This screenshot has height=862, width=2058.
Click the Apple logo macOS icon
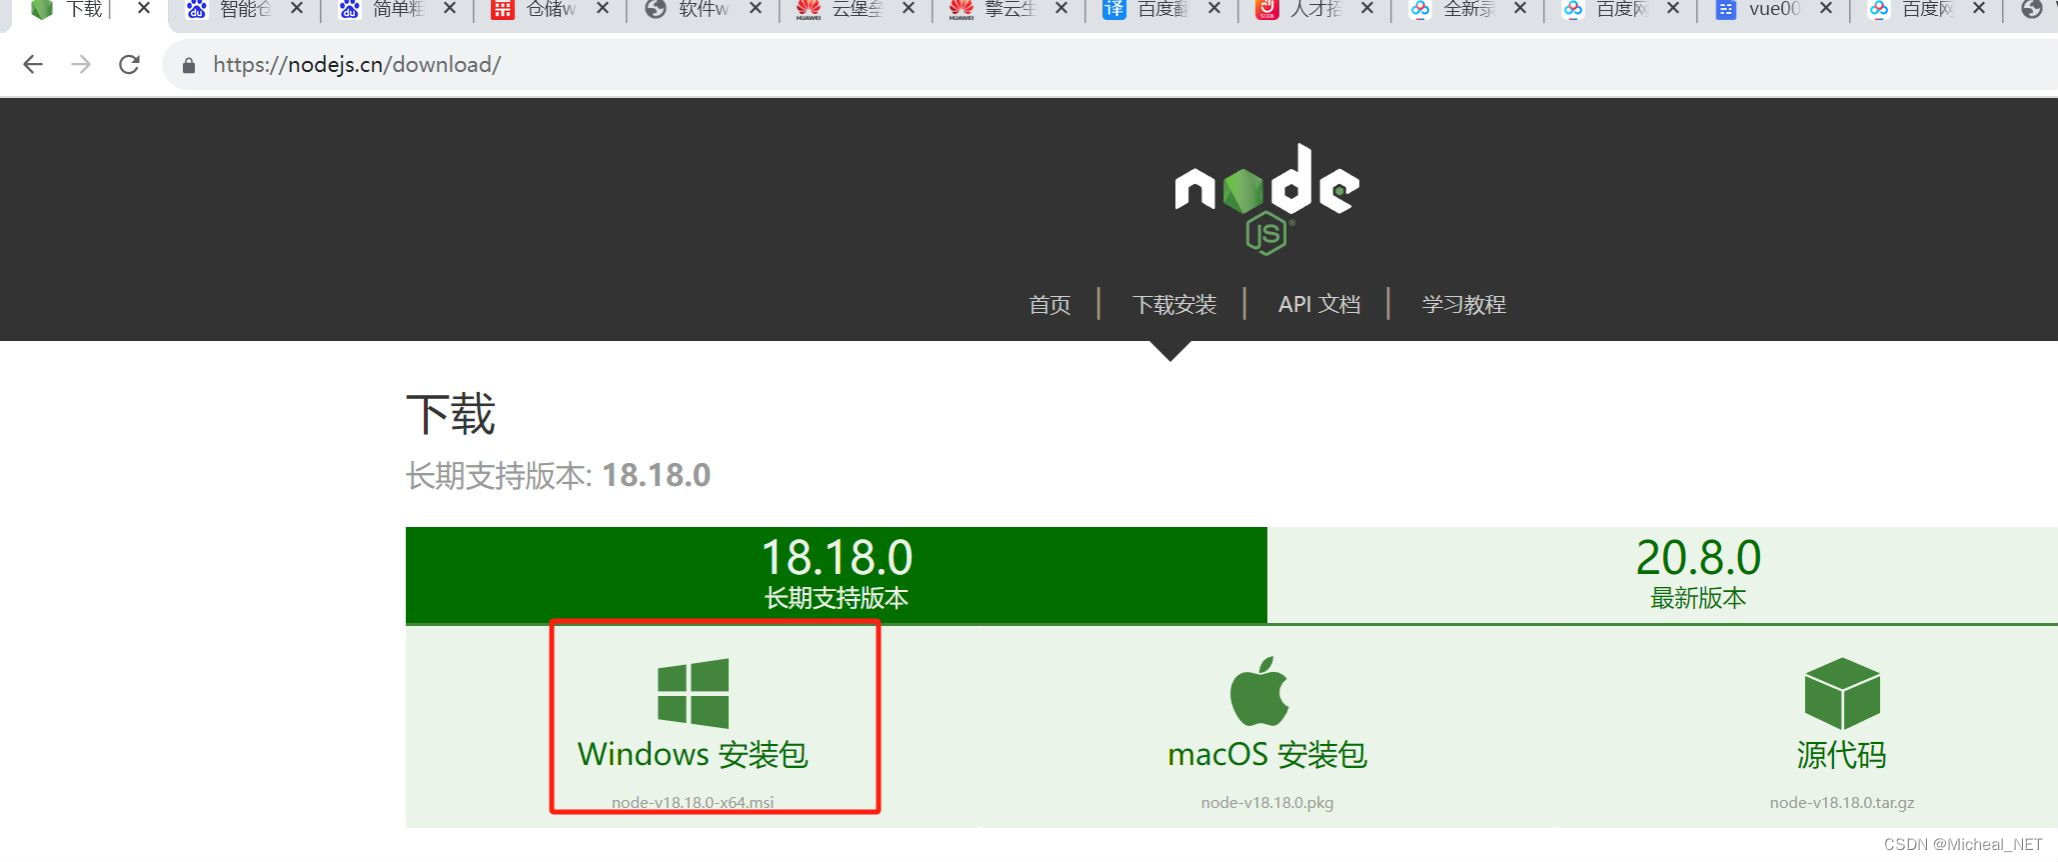click(x=1259, y=691)
